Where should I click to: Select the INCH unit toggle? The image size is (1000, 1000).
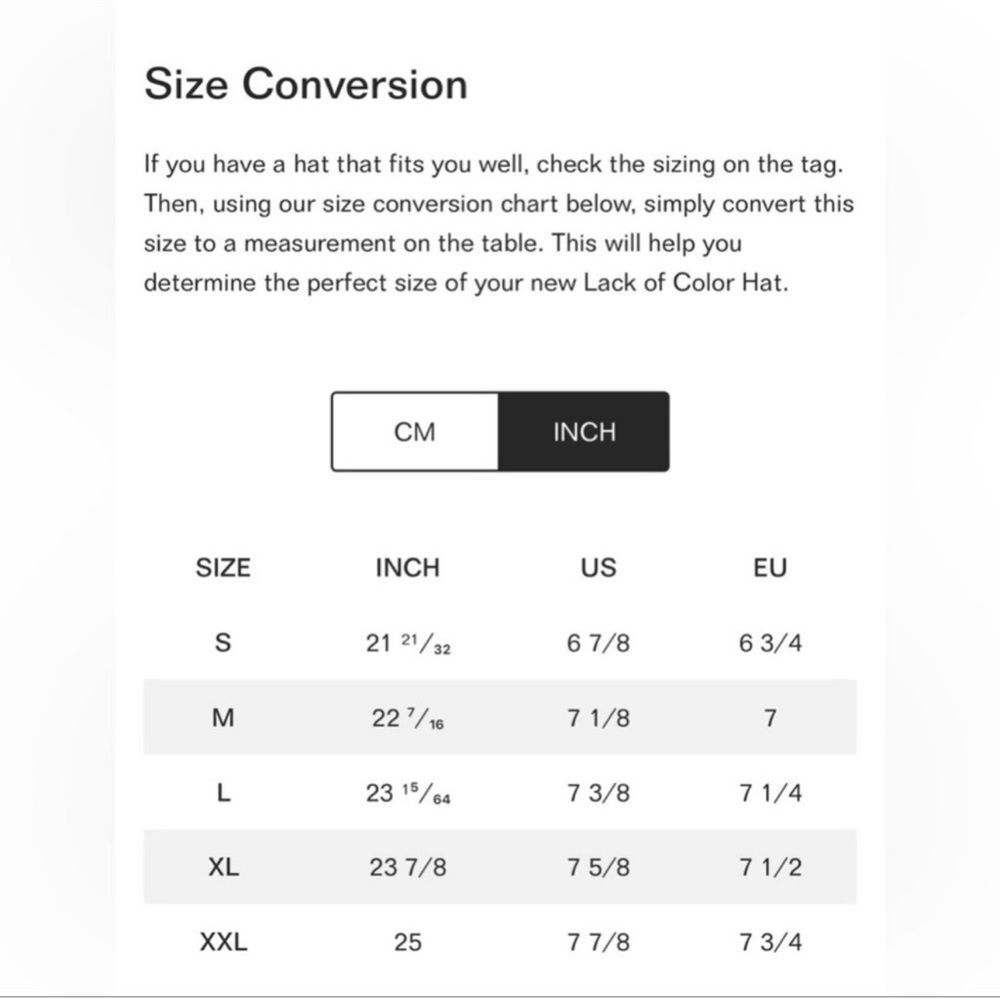tap(584, 432)
